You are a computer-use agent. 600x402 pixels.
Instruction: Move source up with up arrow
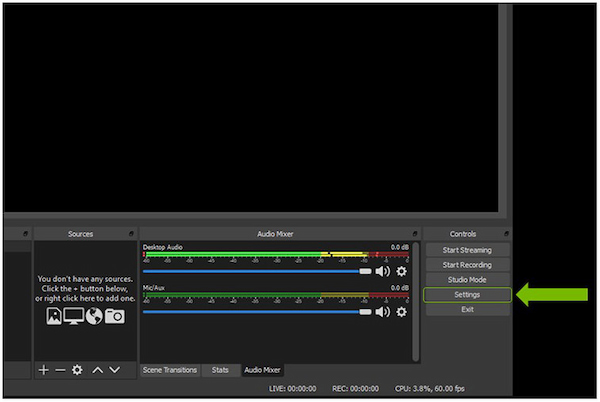(98, 370)
